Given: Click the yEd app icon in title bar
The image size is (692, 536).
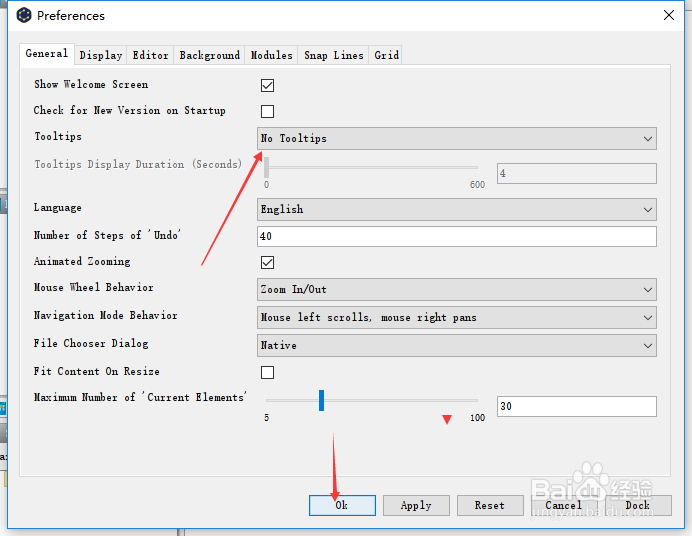Looking at the screenshot, I should (24, 15).
